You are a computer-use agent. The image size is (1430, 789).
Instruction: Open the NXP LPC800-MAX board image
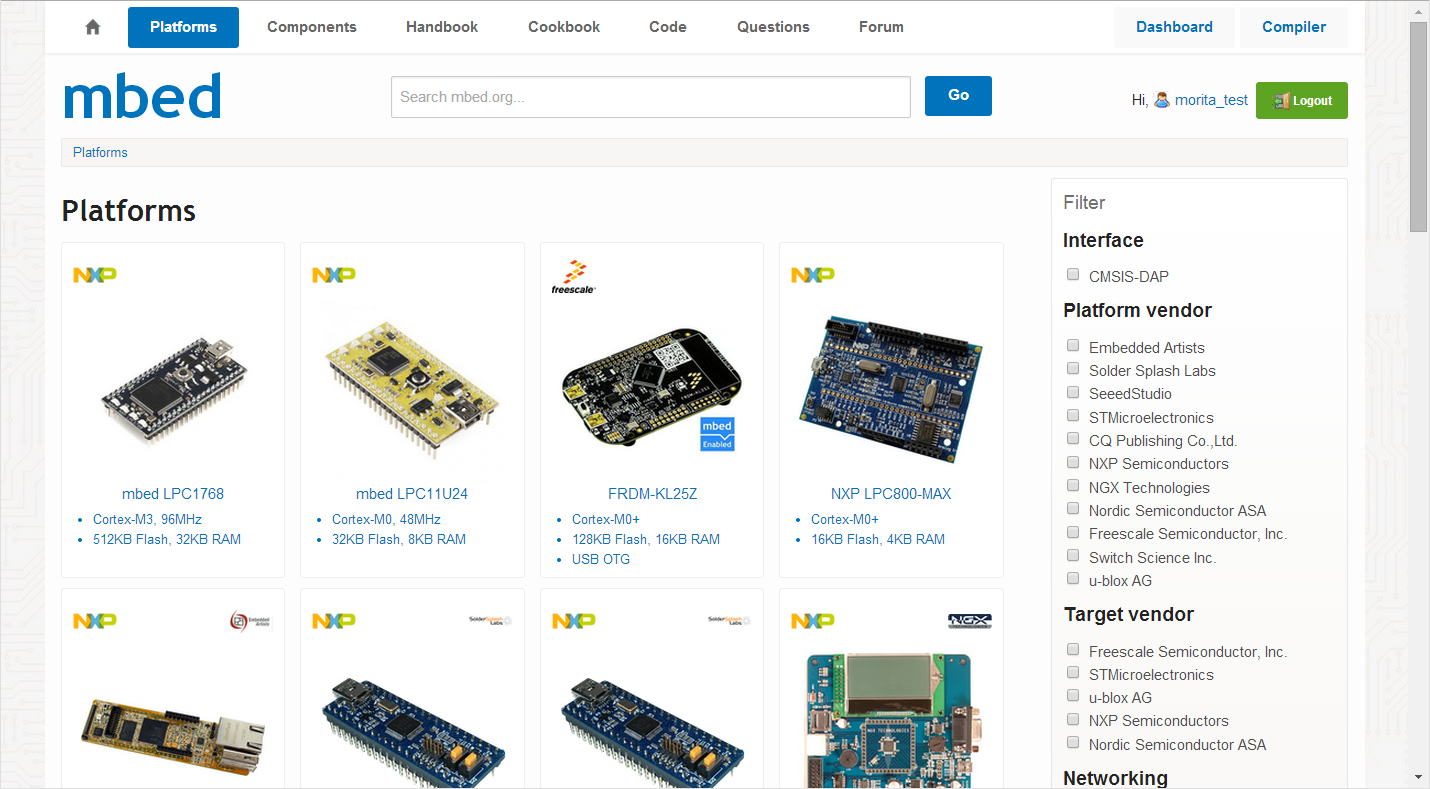click(x=891, y=389)
